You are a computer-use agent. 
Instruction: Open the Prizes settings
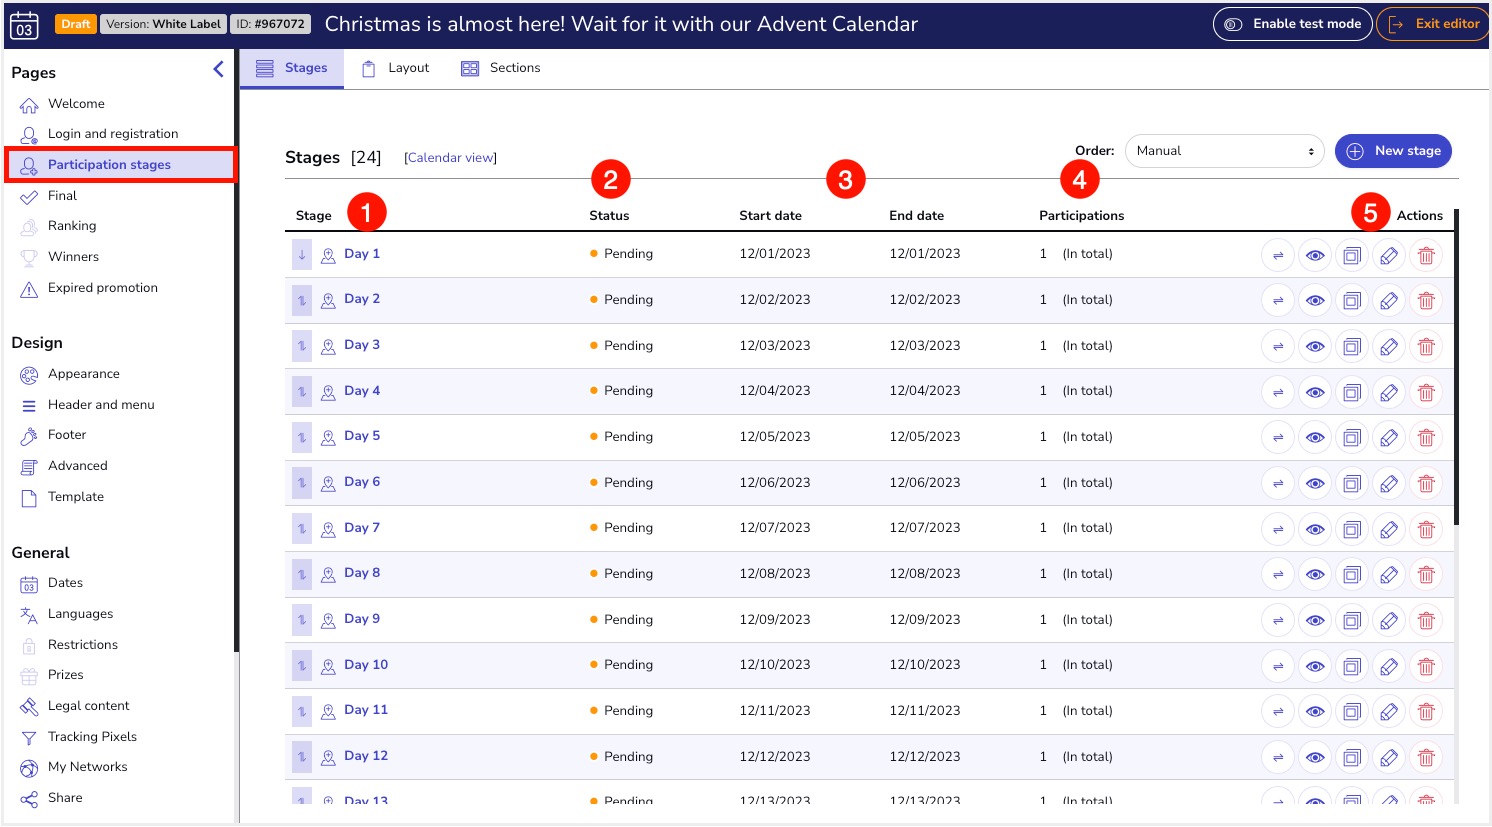pyautogui.click(x=65, y=675)
